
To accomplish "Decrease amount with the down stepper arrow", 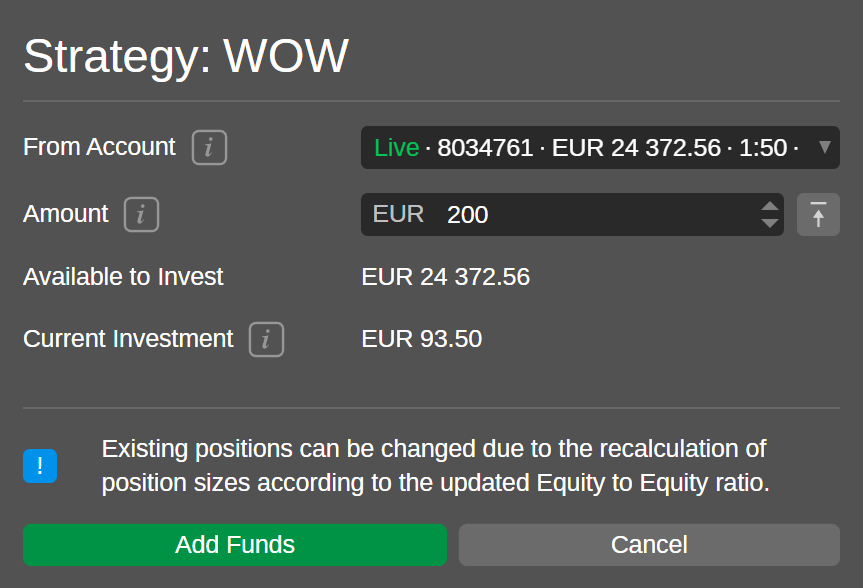I will pos(769,223).
